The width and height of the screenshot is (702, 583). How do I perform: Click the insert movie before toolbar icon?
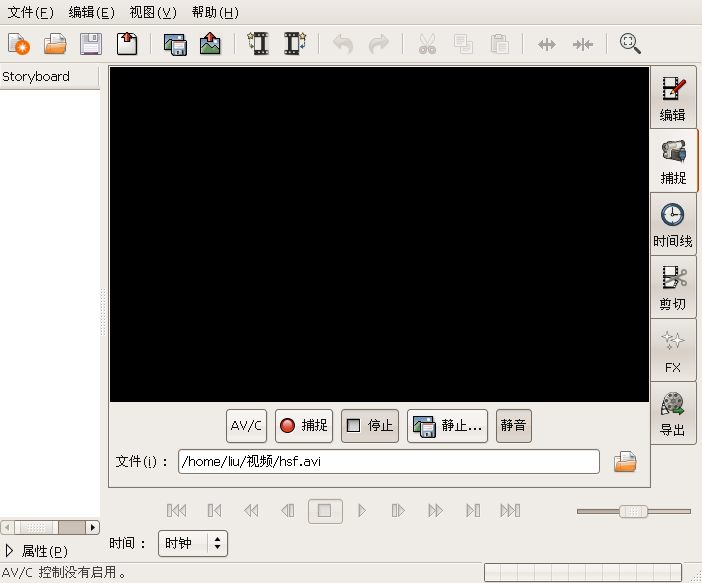pos(258,44)
